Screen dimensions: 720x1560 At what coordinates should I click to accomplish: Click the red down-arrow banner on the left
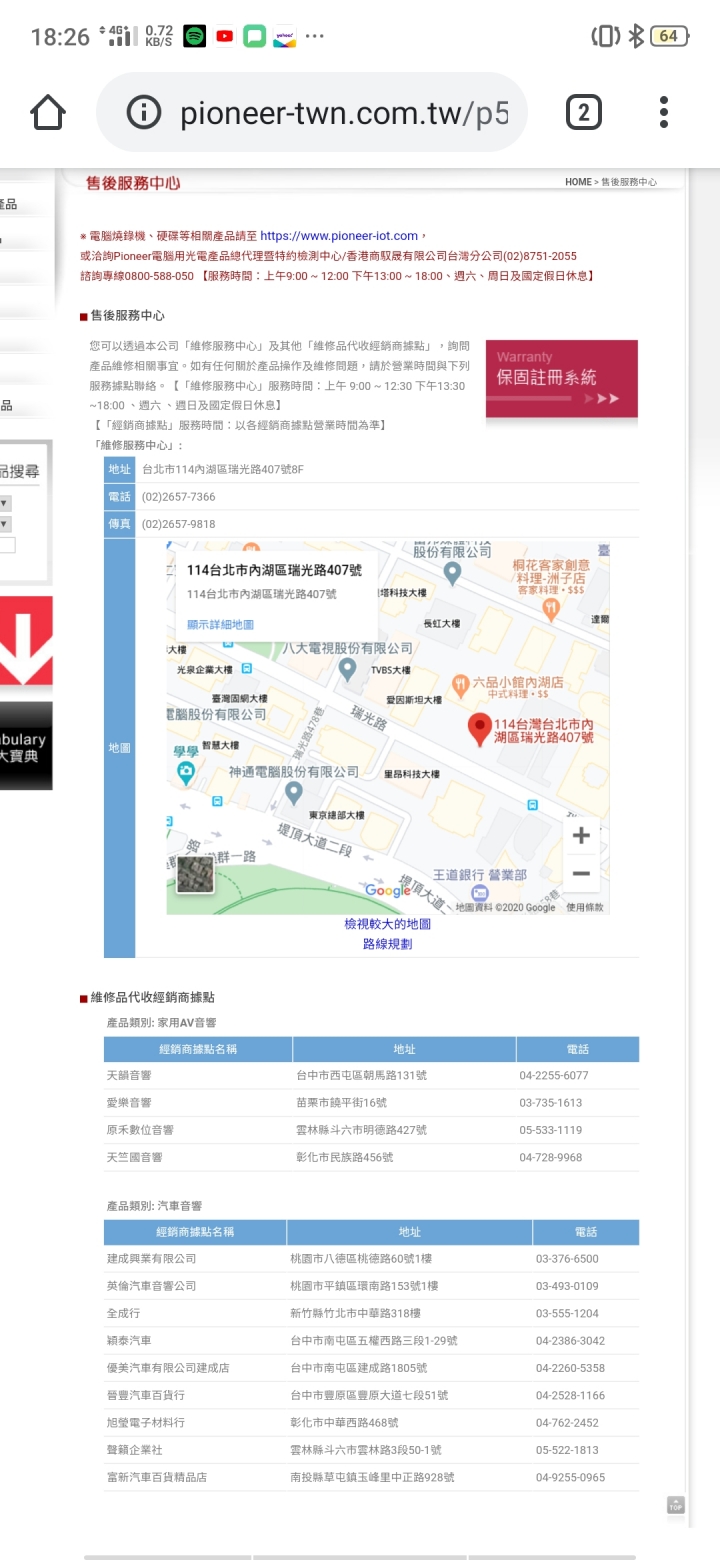coord(26,641)
